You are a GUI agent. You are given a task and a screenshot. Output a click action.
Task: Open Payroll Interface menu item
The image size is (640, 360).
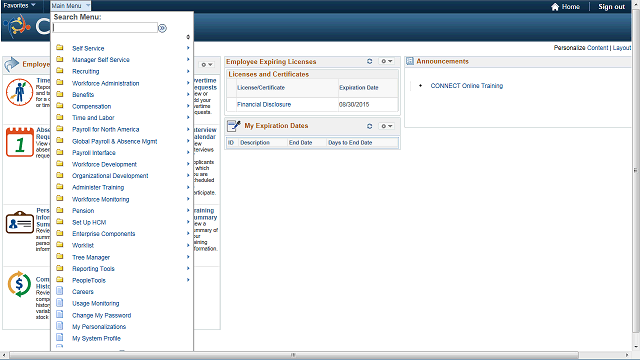click(94, 153)
